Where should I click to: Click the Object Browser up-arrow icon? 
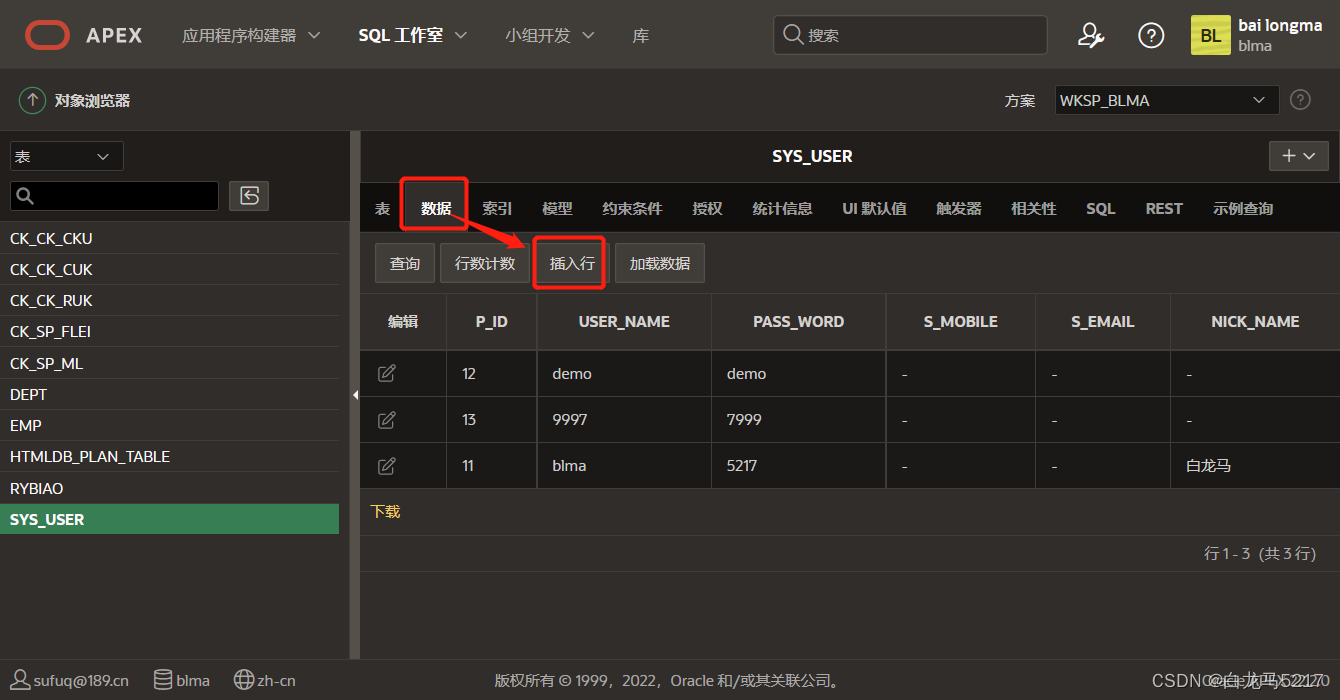pos(33,100)
